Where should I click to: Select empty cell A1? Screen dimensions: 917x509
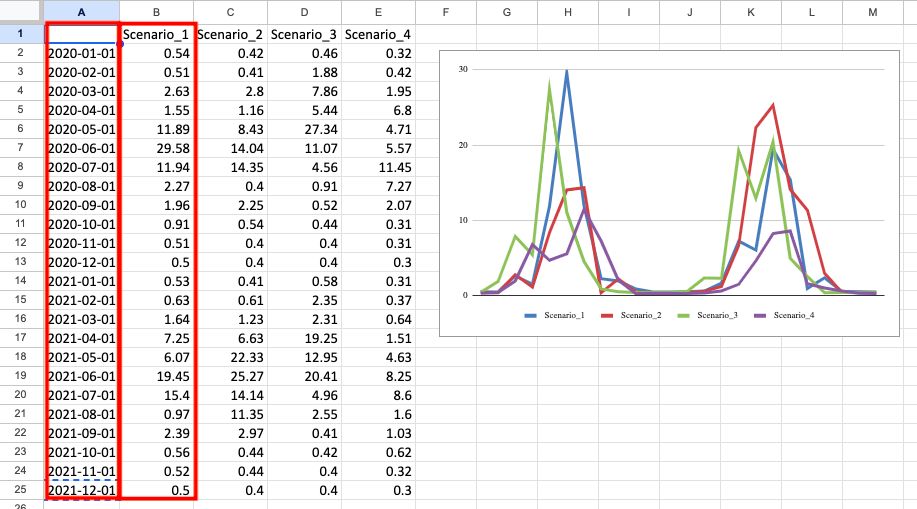pos(82,34)
